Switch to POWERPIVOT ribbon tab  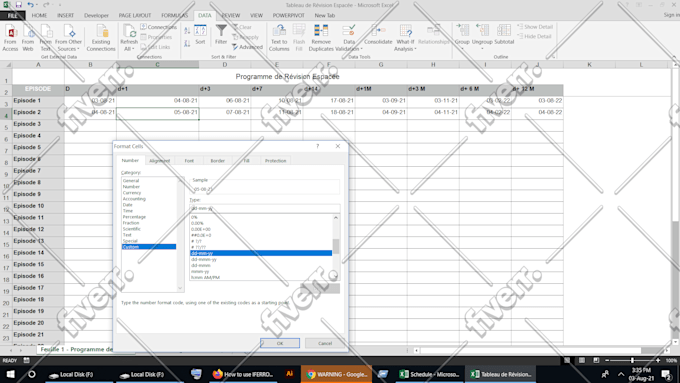coord(288,16)
